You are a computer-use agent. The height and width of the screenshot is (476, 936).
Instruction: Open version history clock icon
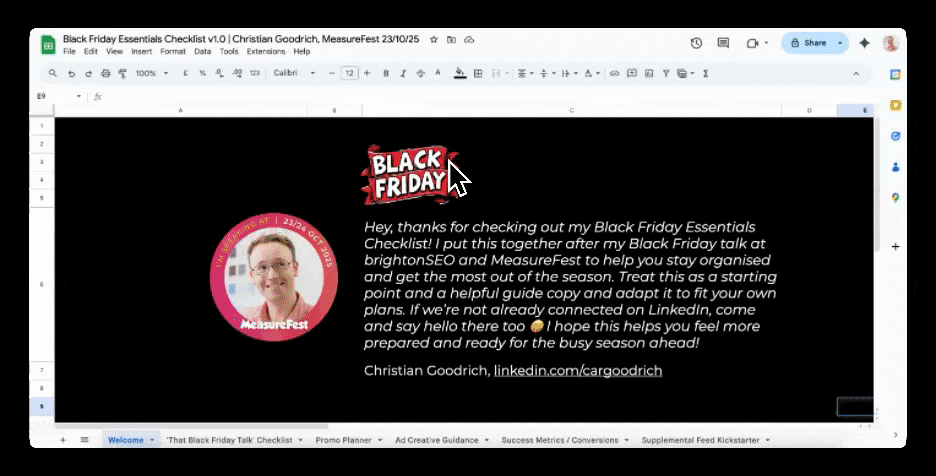696,43
